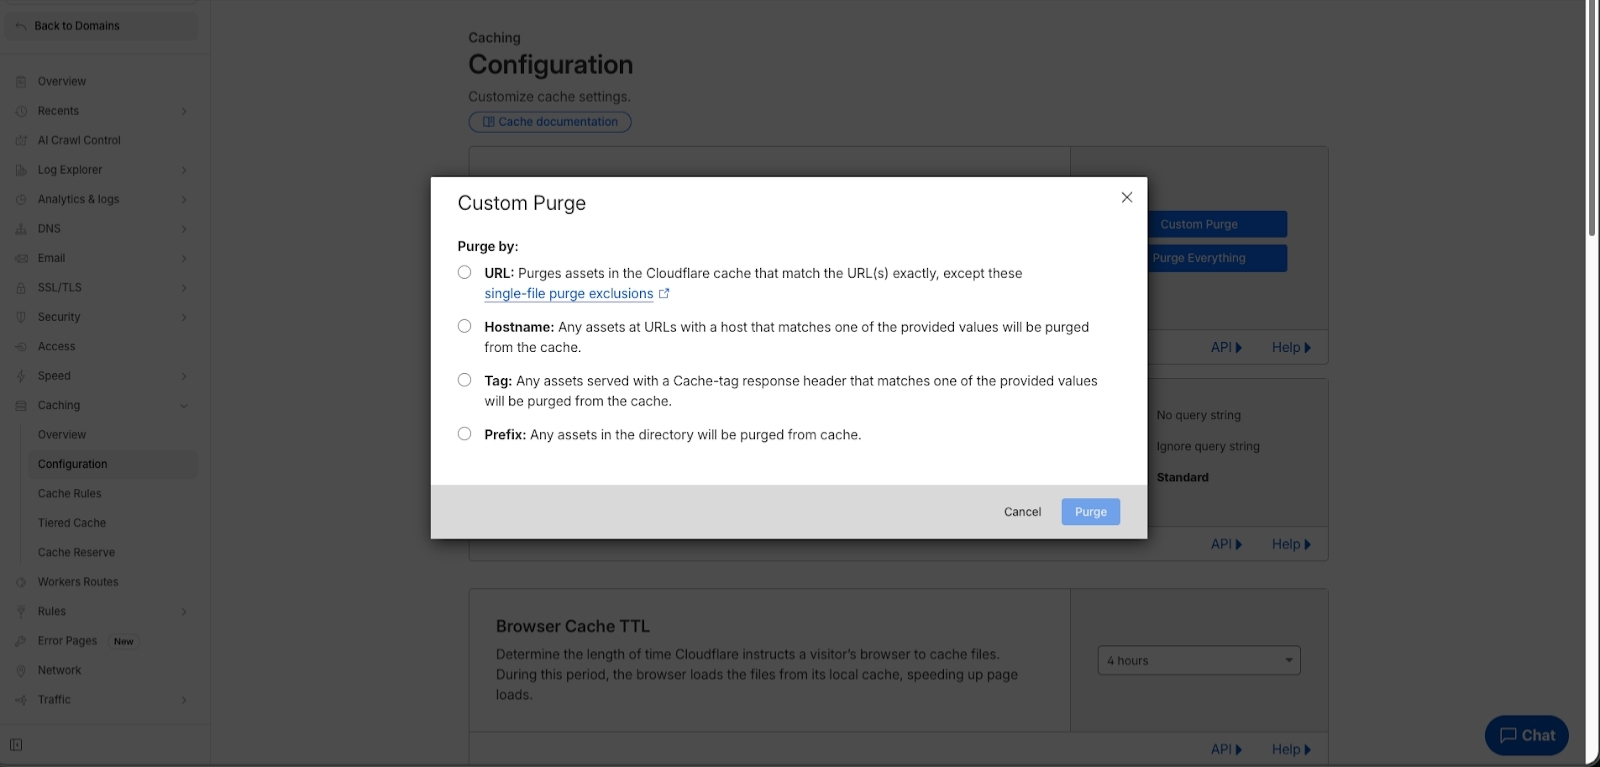Expand the Analytics & logs chevron
The height and width of the screenshot is (767, 1600).
184,200
